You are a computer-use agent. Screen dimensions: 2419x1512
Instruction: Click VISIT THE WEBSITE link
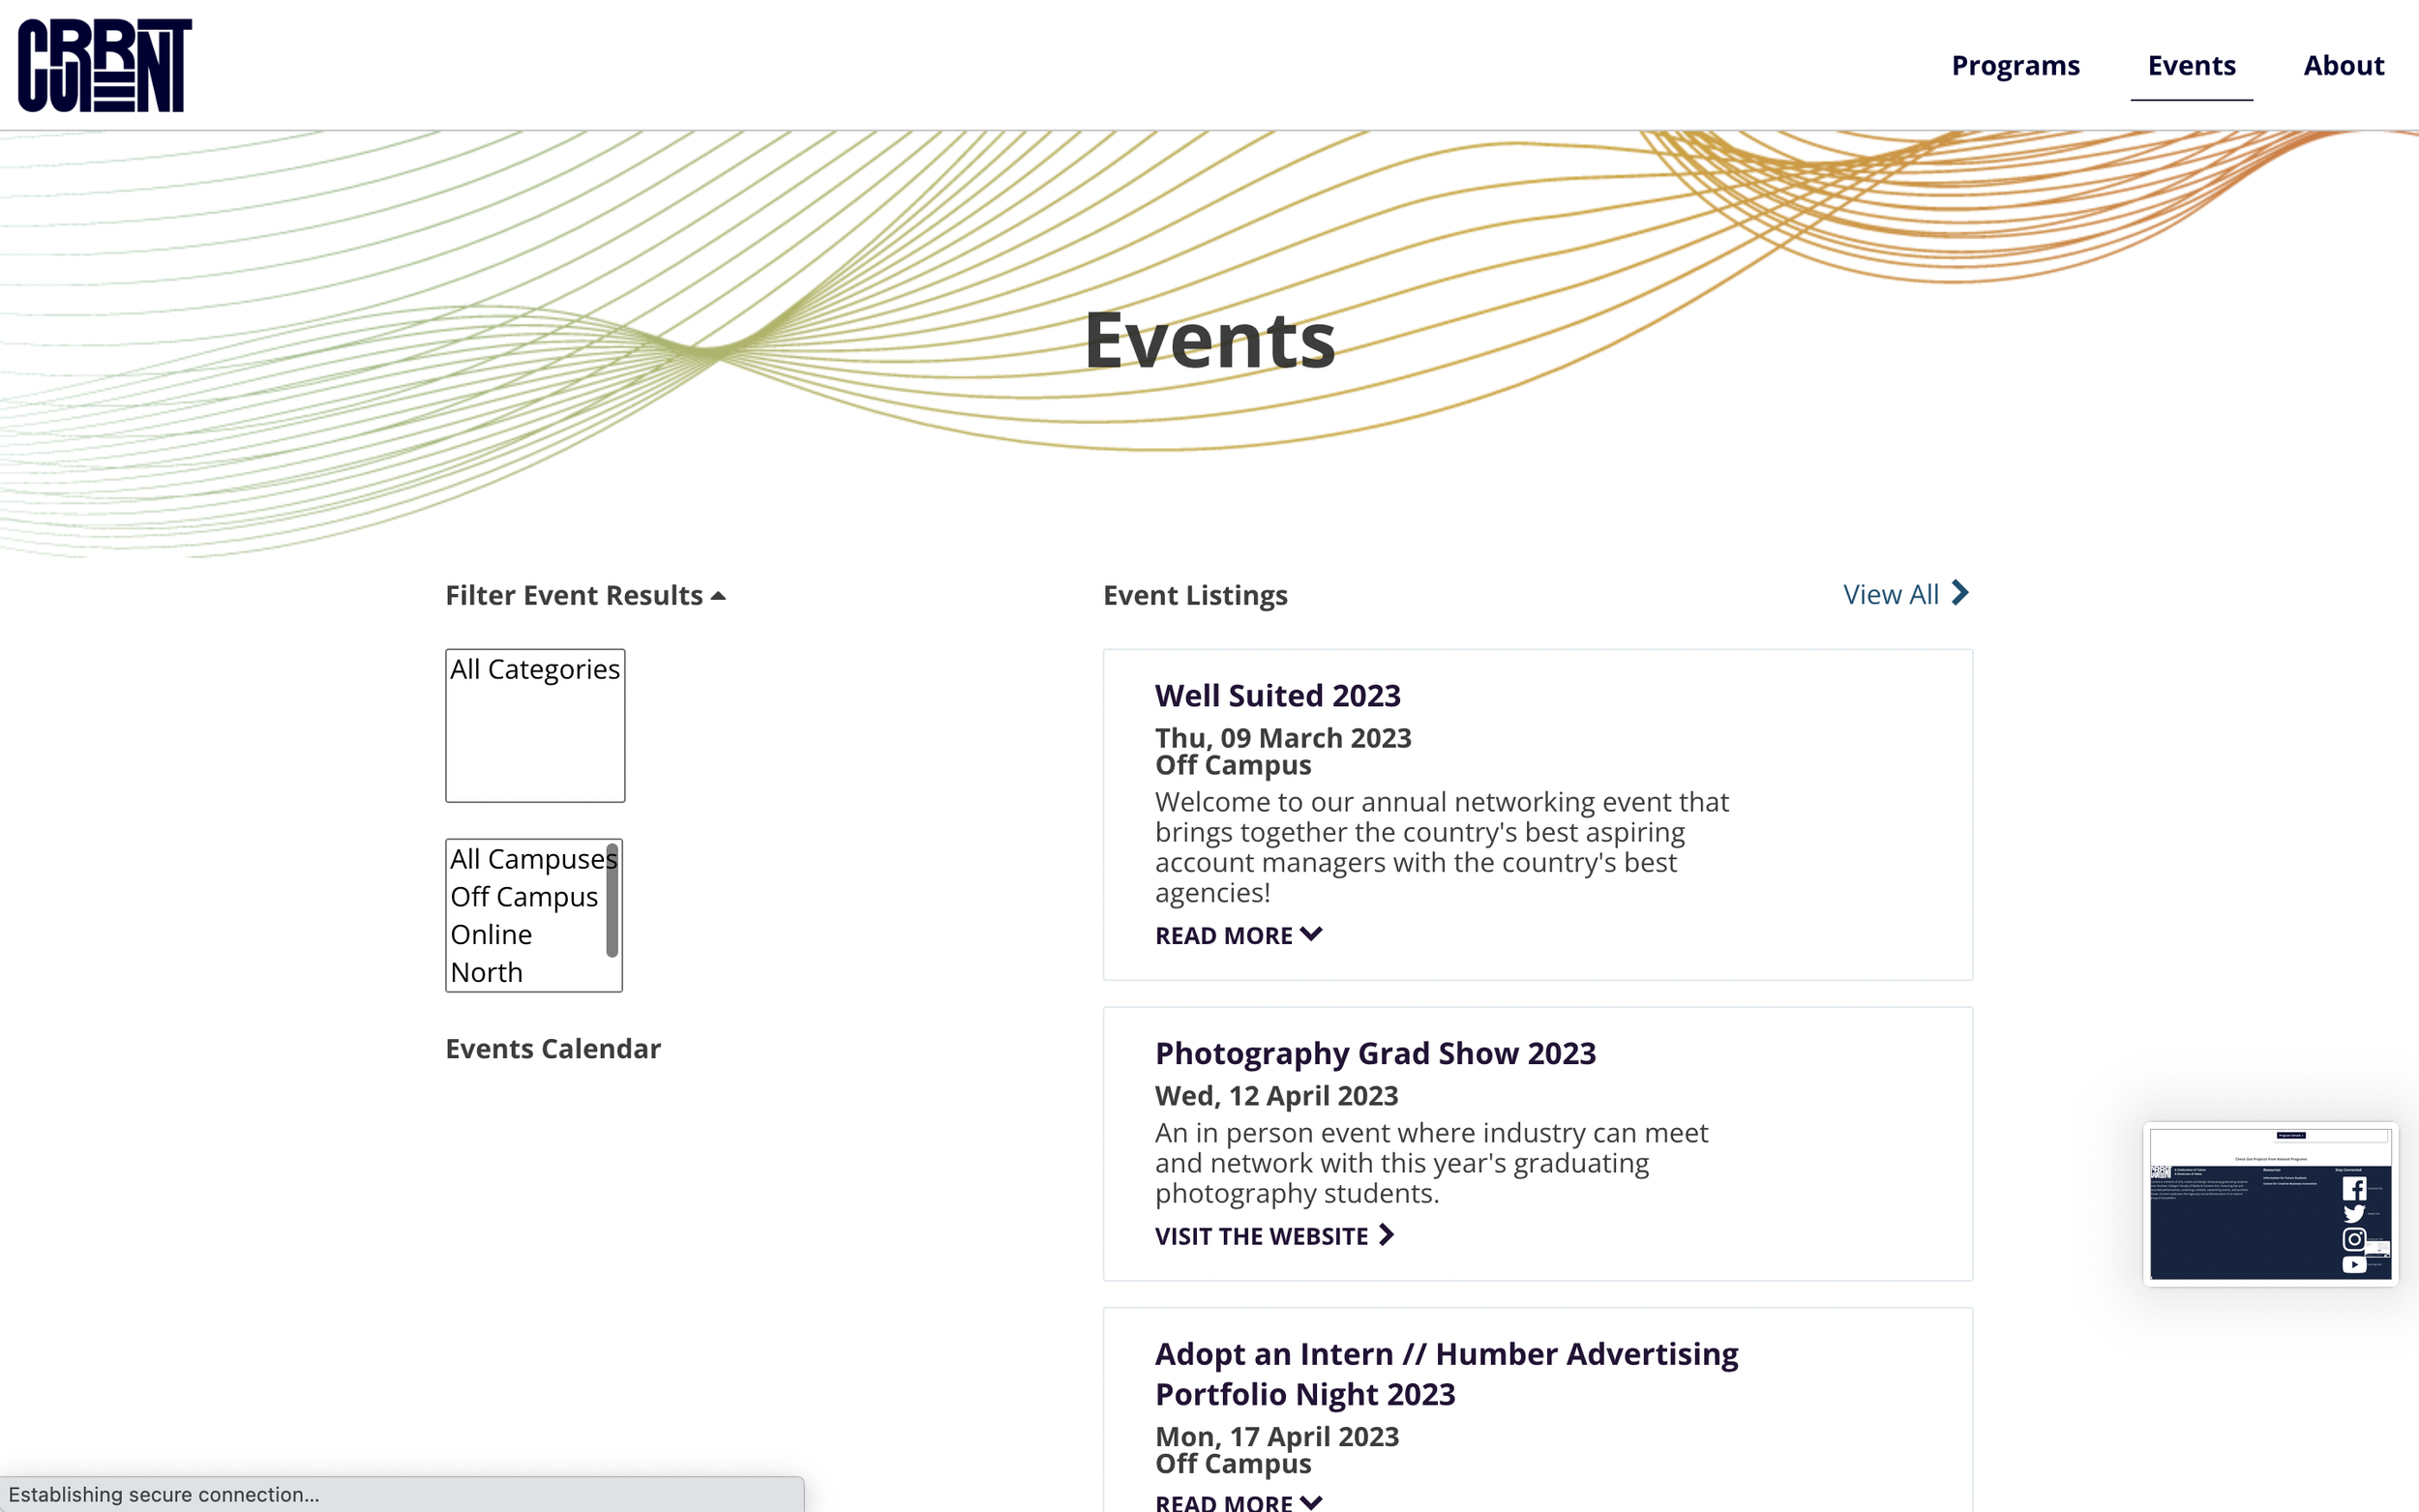1261,1236
